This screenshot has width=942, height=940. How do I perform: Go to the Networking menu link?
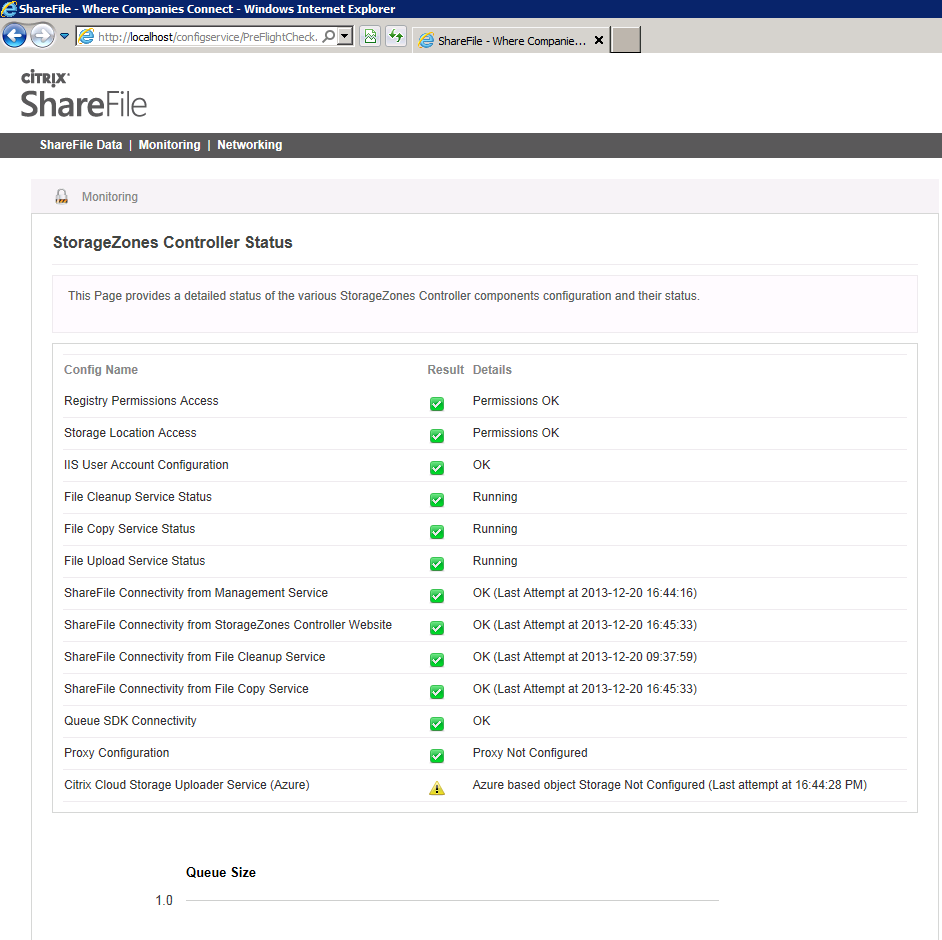[x=249, y=145]
